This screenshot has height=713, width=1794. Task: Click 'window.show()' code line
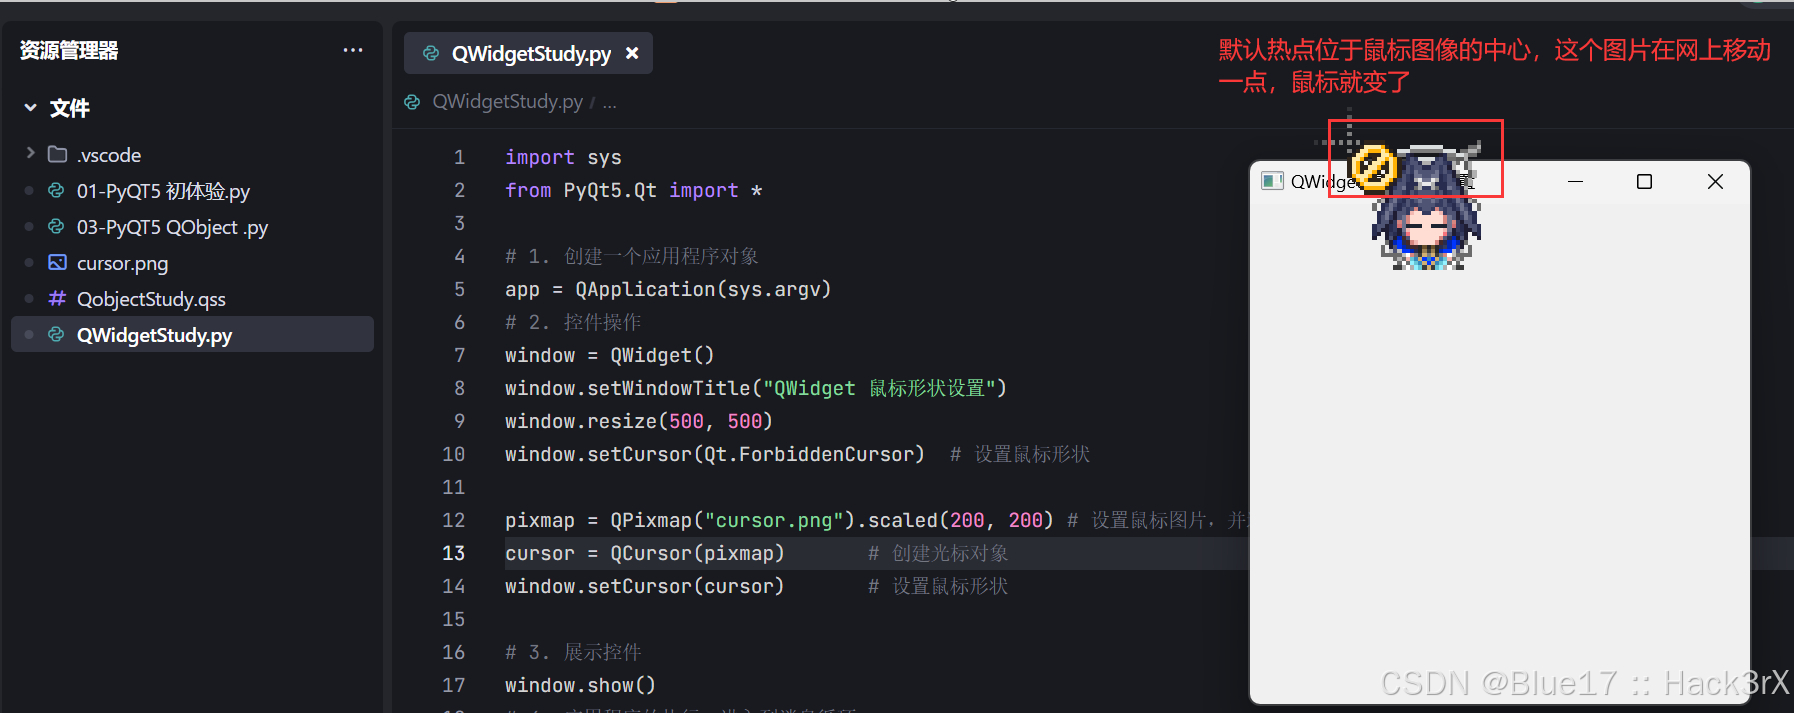click(580, 685)
